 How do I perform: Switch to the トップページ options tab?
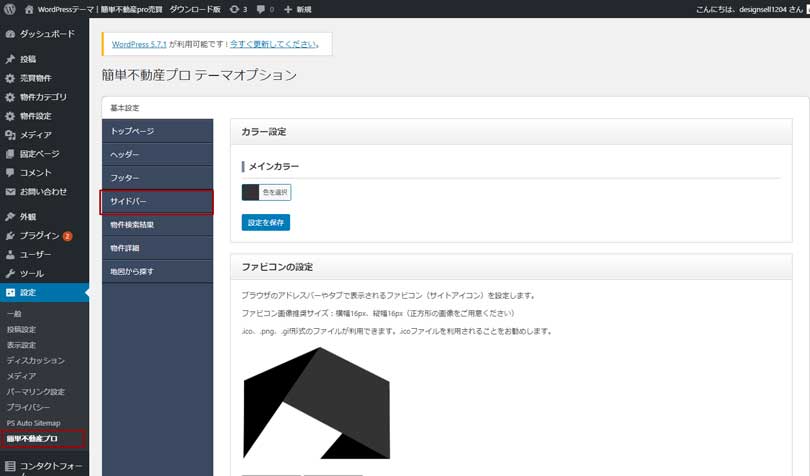157,131
